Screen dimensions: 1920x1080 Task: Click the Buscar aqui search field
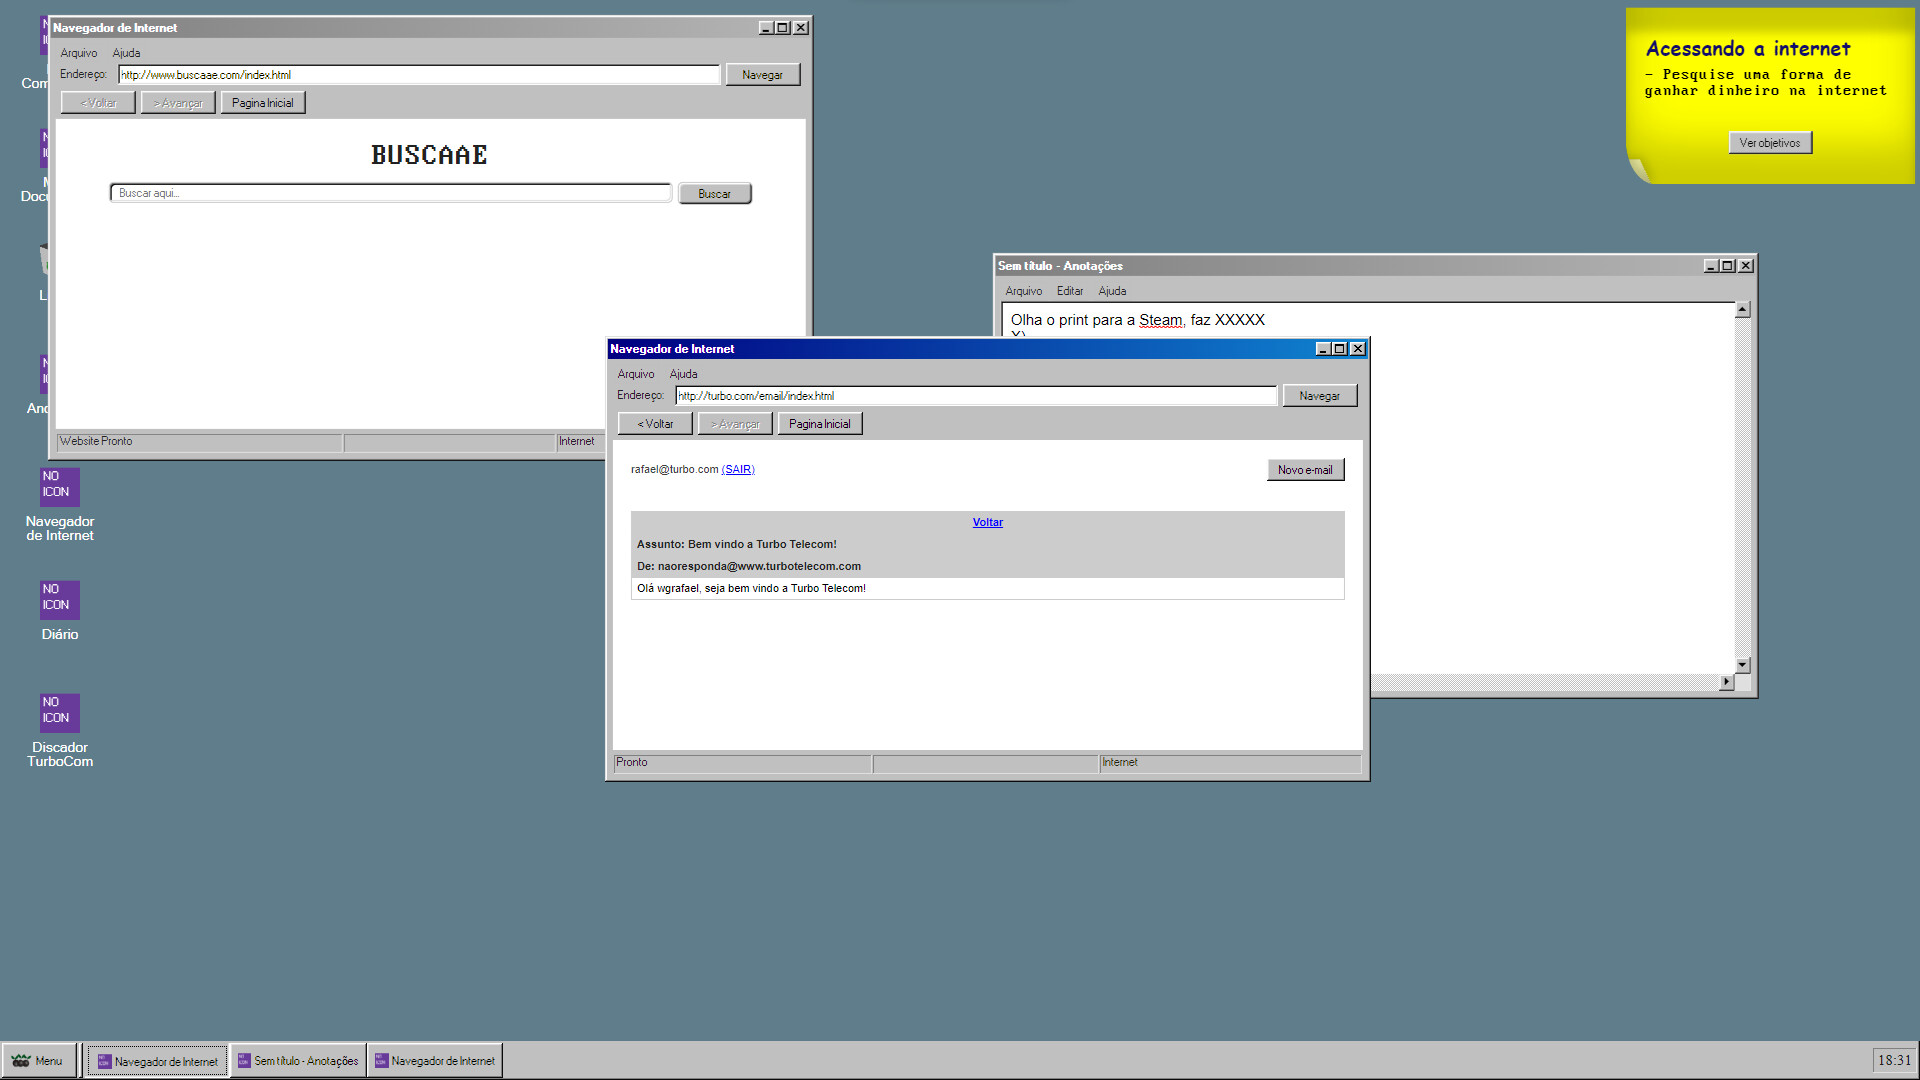pyautogui.click(x=390, y=192)
